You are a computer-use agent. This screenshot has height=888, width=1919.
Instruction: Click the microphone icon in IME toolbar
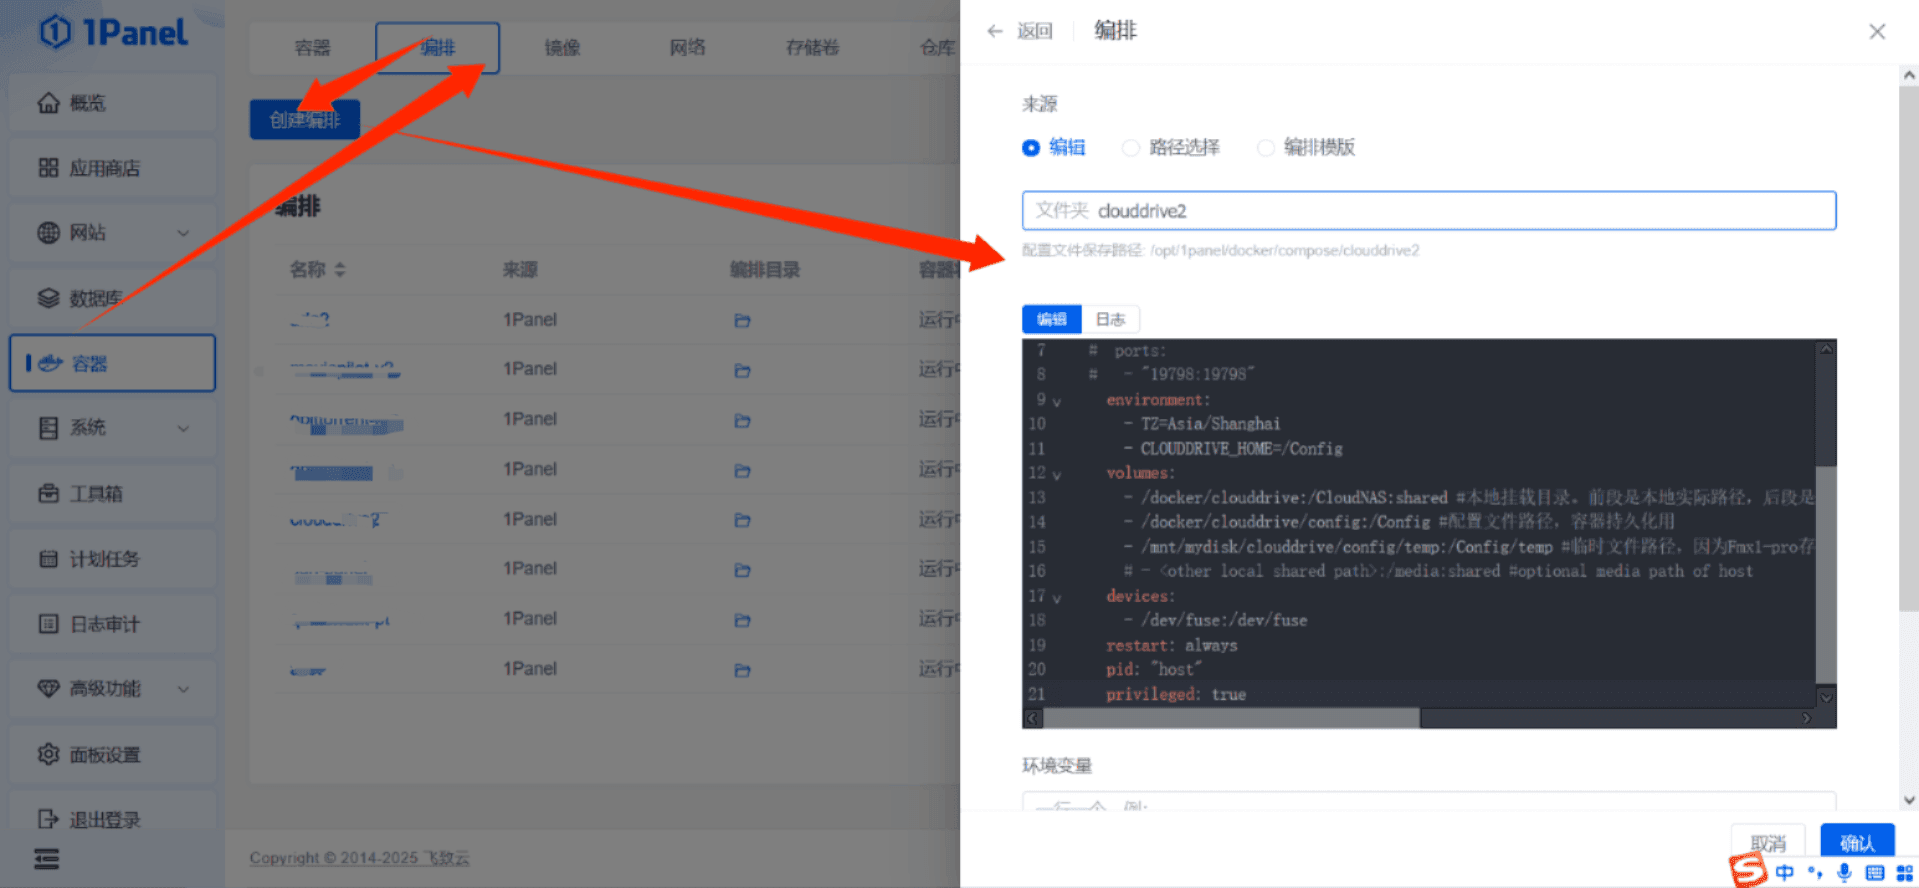click(x=1844, y=872)
